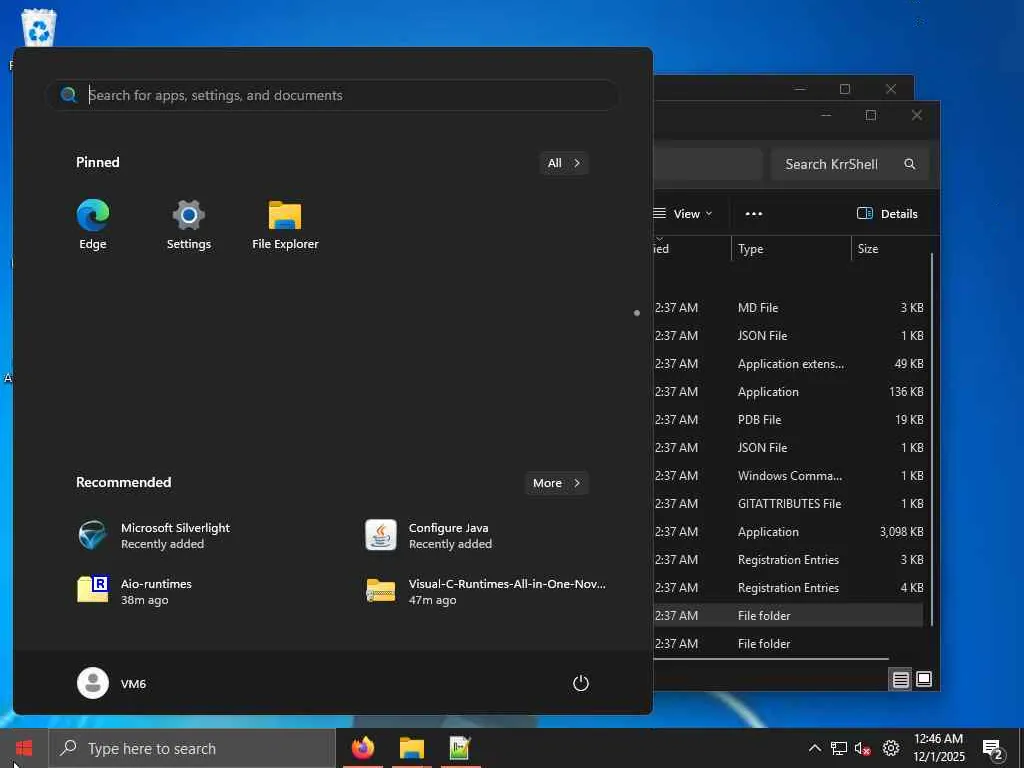1024x768 pixels.
Task: Open the notepad app icon on taskbar
Action: (460, 748)
